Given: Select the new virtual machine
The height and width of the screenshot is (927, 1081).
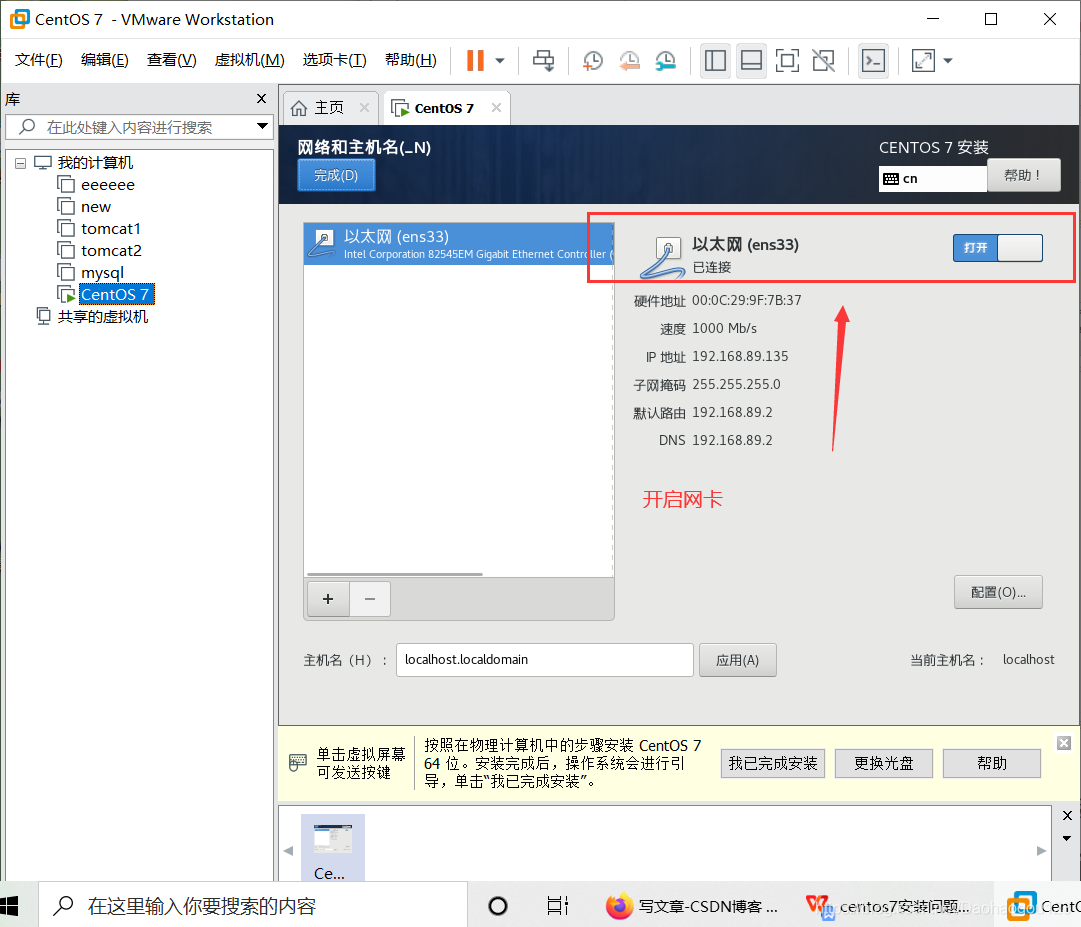Looking at the screenshot, I should coord(96,207).
